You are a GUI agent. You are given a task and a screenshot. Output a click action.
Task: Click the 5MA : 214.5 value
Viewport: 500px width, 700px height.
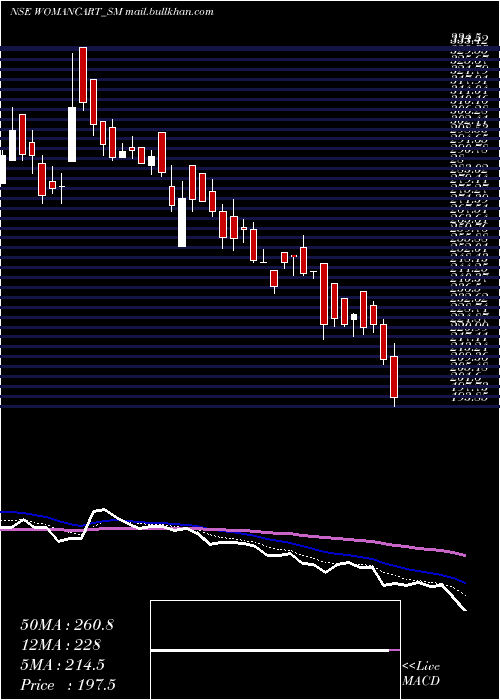click(62, 665)
